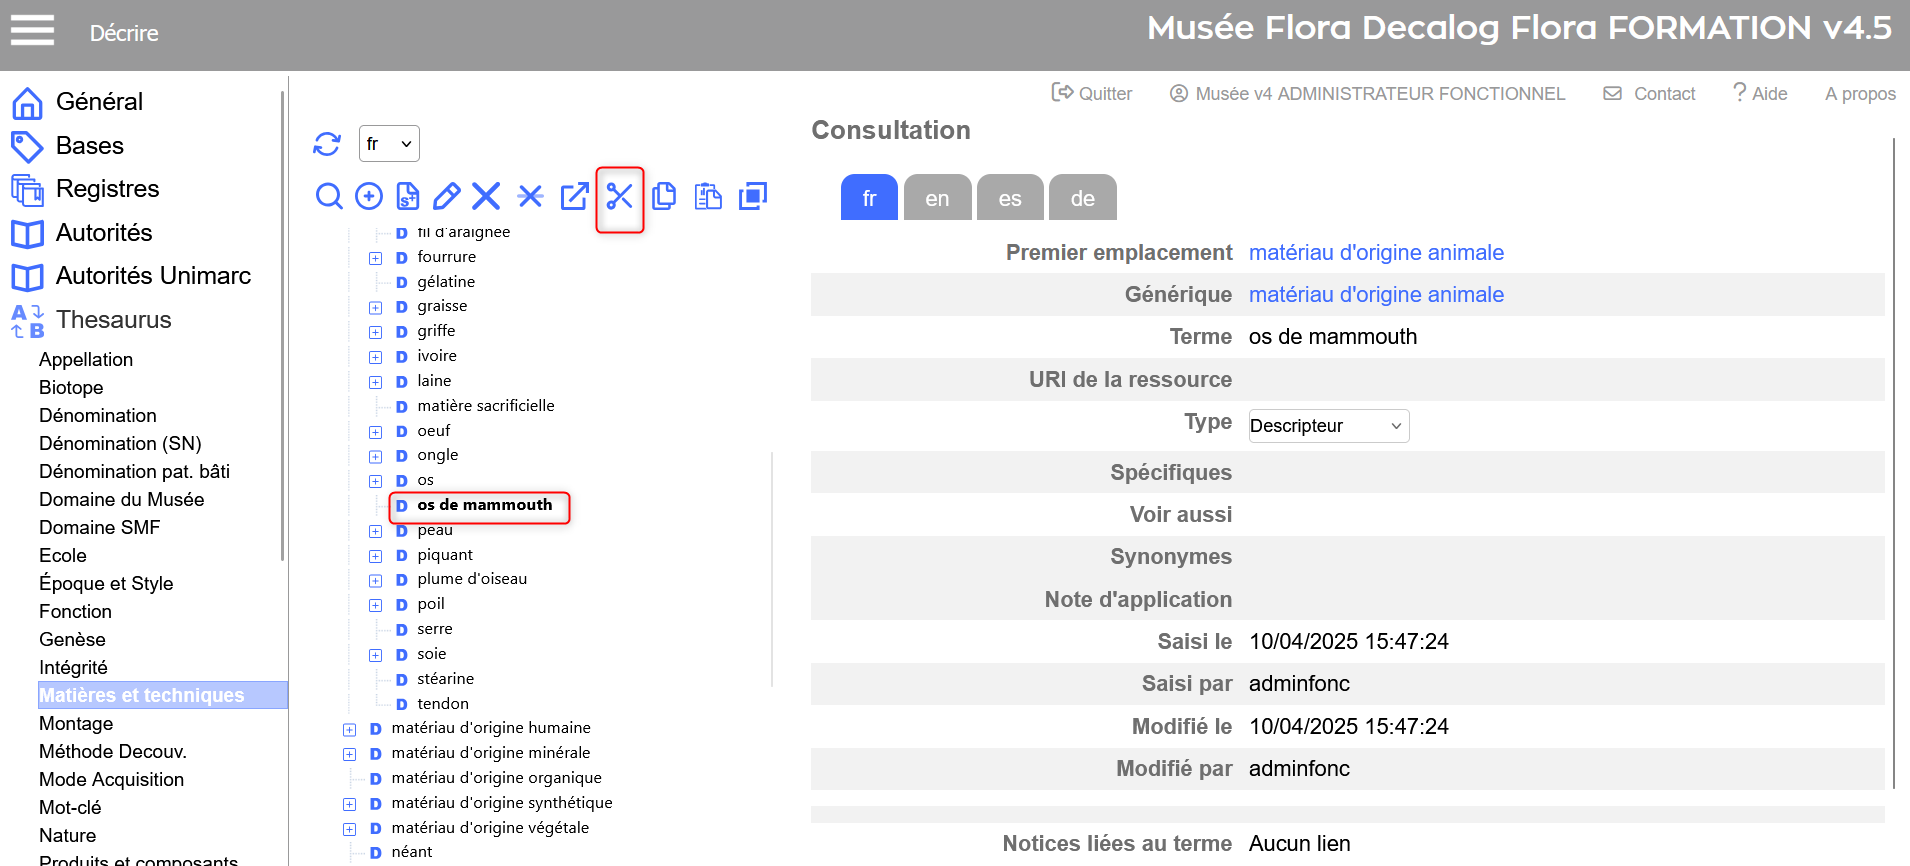Expand the ivoire tree node
The width and height of the screenshot is (1910, 866).
pyautogui.click(x=376, y=357)
